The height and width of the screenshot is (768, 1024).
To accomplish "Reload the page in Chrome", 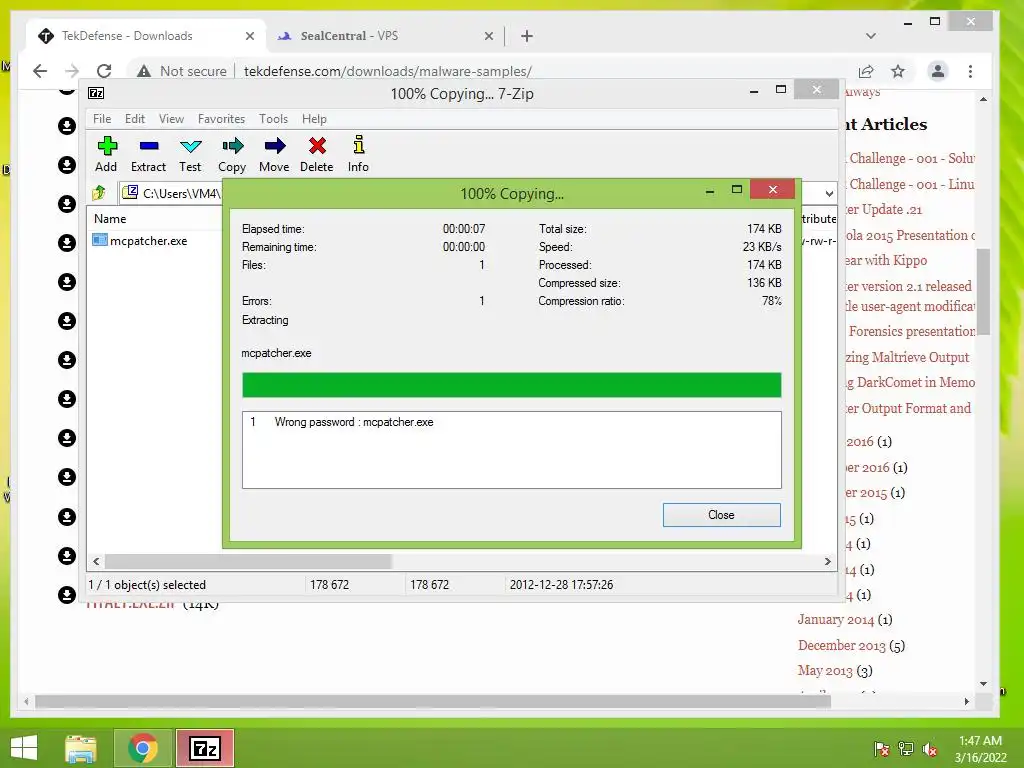I will (104, 71).
